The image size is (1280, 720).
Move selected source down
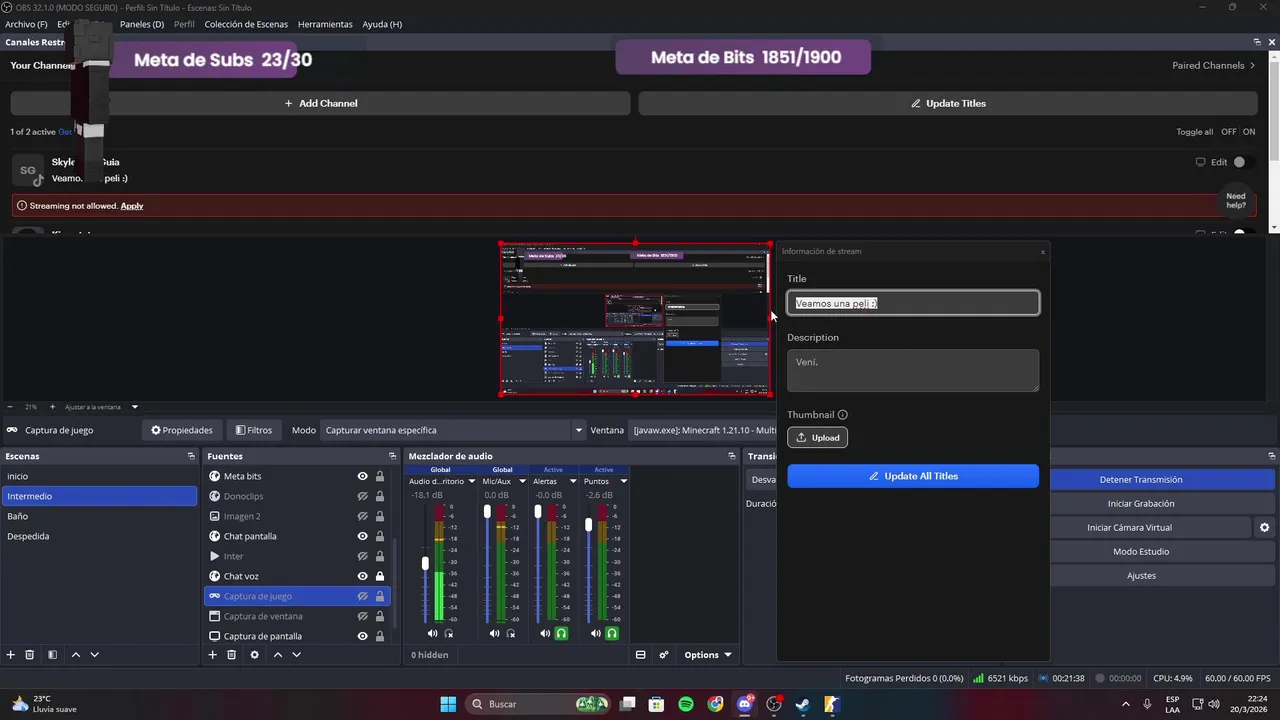point(297,655)
